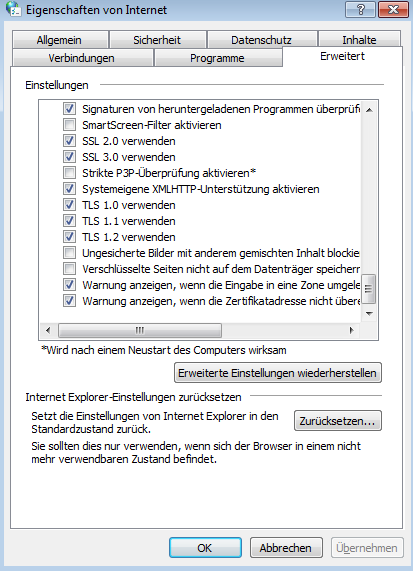
Task: Uncheck SSL 3.0 verwenden option
Action: pos(69,157)
